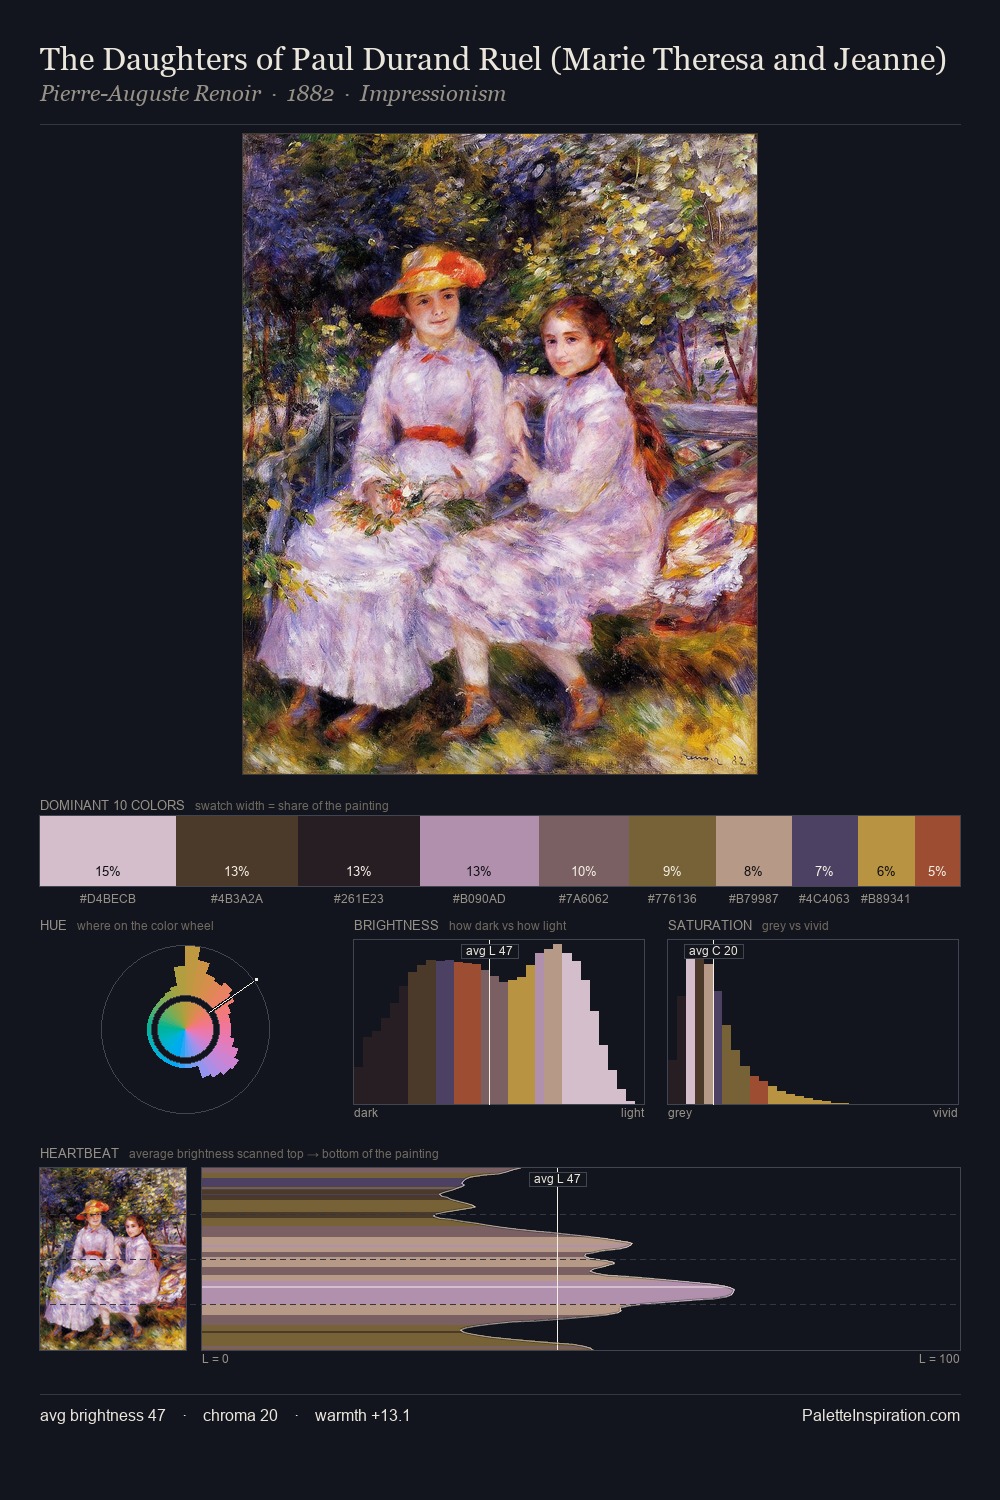This screenshot has width=1000, height=1500.
Task: Click the hex code '#4C4063' label
Action: coord(824,899)
